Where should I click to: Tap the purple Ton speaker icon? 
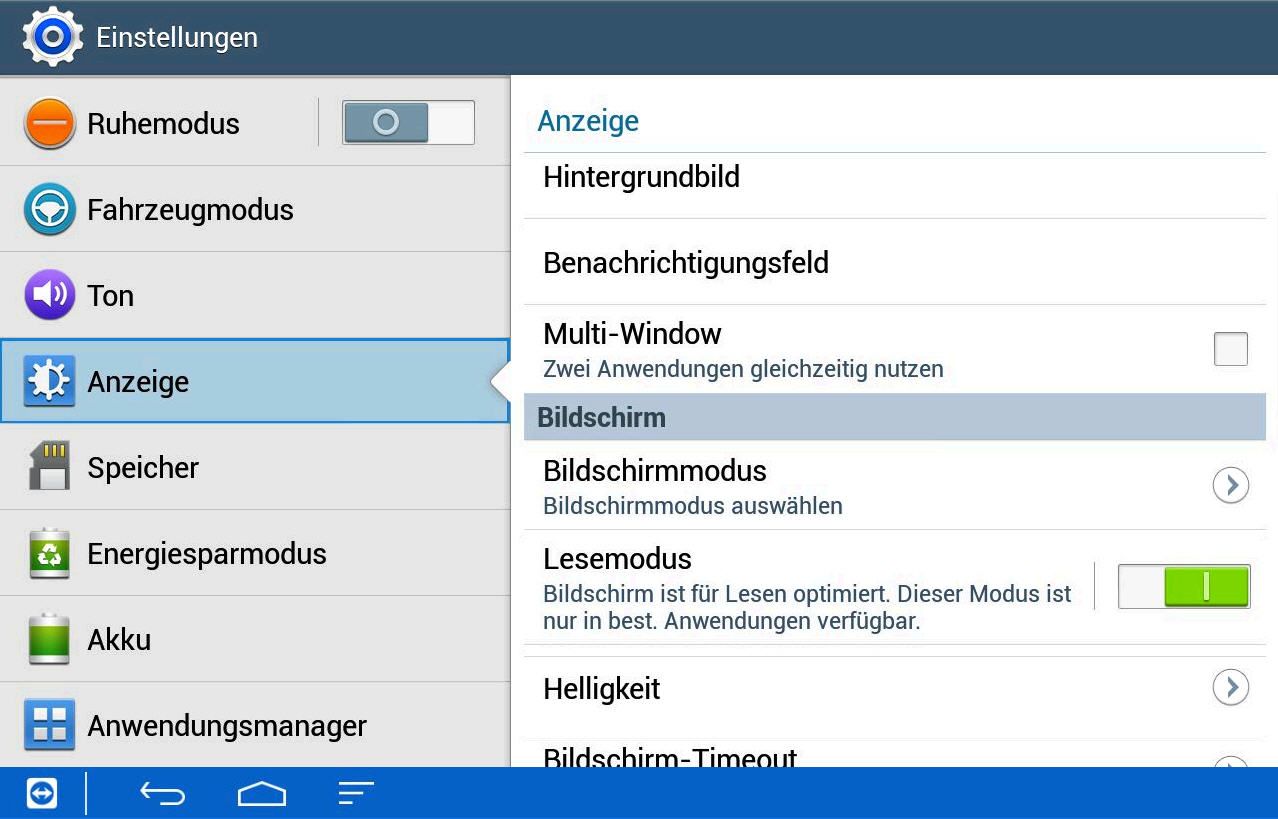coord(49,295)
